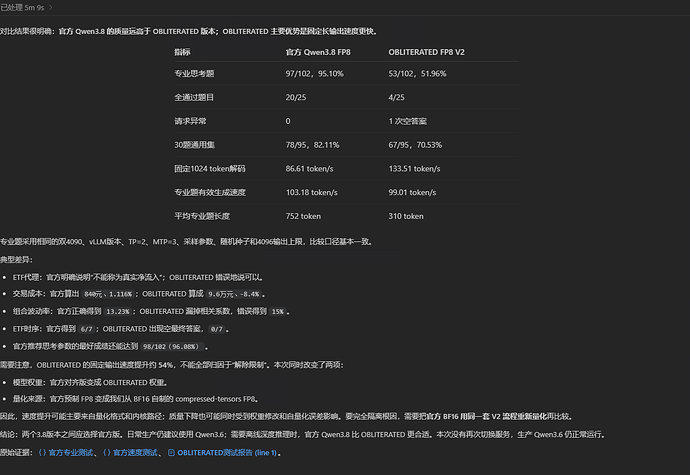Click the '67/95, 70.53%' cell

point(415,145)
